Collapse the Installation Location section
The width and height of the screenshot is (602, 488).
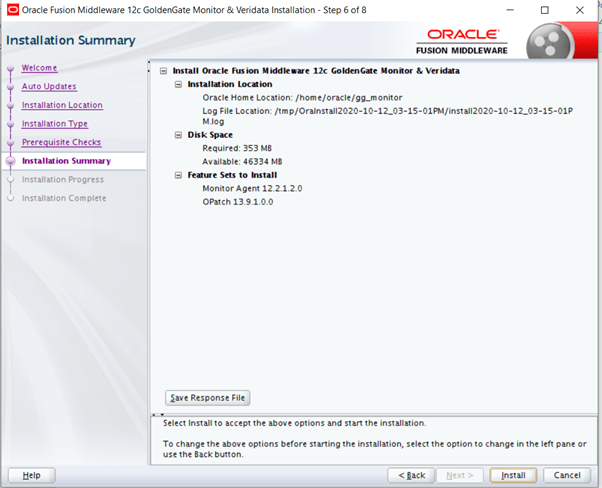176,84
